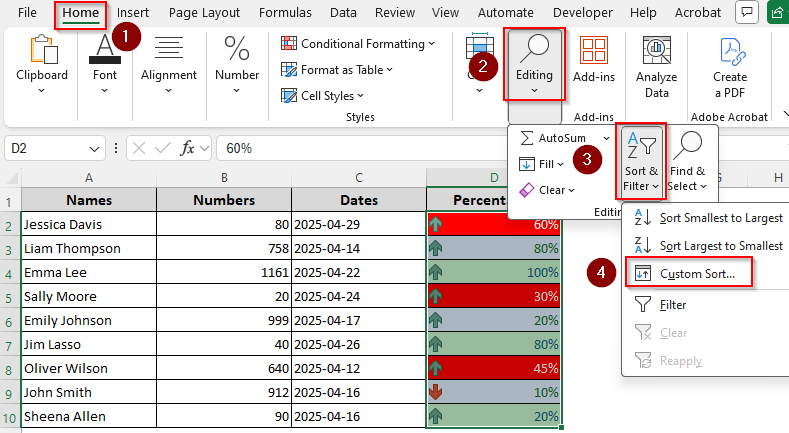Open Find & Select menu
This screenshot has width=789, height=433.
[x=687, y=162]
